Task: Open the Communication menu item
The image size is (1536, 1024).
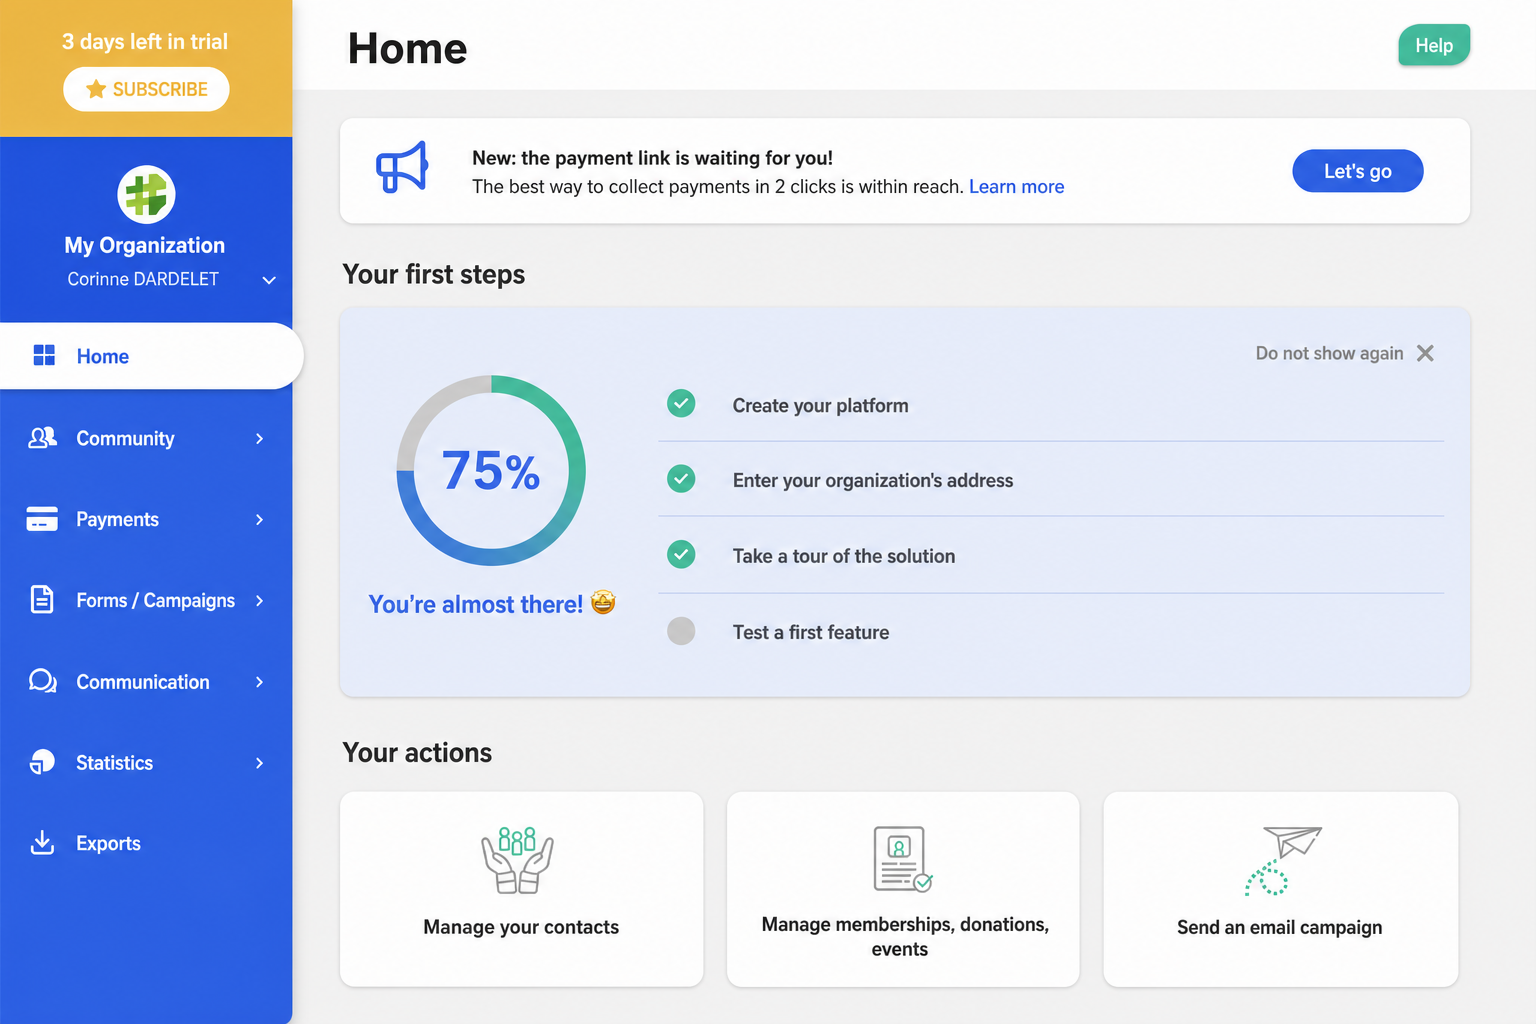Action: coord(146,681)
